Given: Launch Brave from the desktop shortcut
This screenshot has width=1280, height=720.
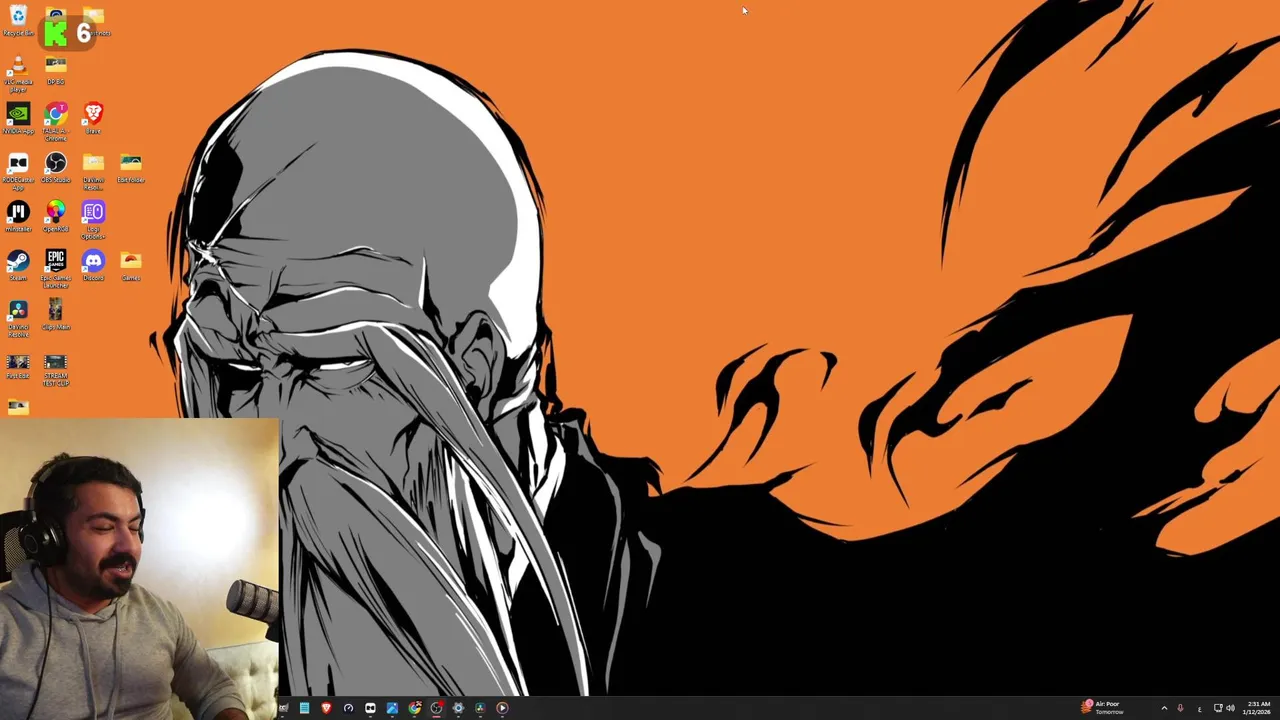Looking at the screenshot, I should 93,118.
